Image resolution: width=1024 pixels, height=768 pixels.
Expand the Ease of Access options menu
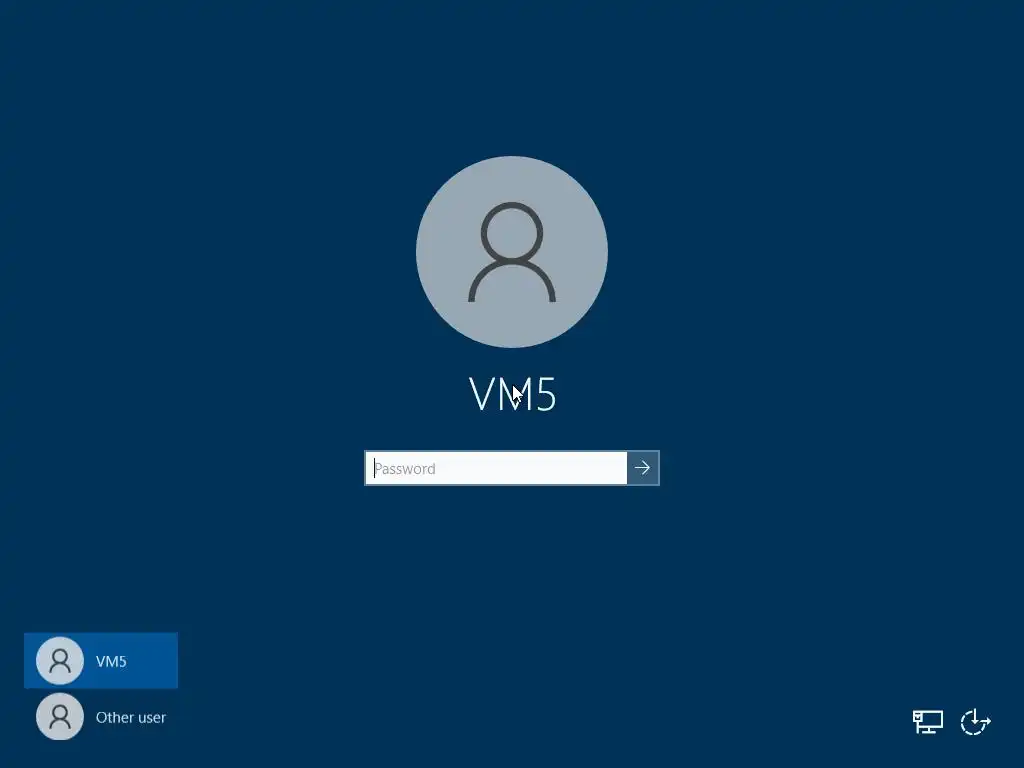(976, 722)
